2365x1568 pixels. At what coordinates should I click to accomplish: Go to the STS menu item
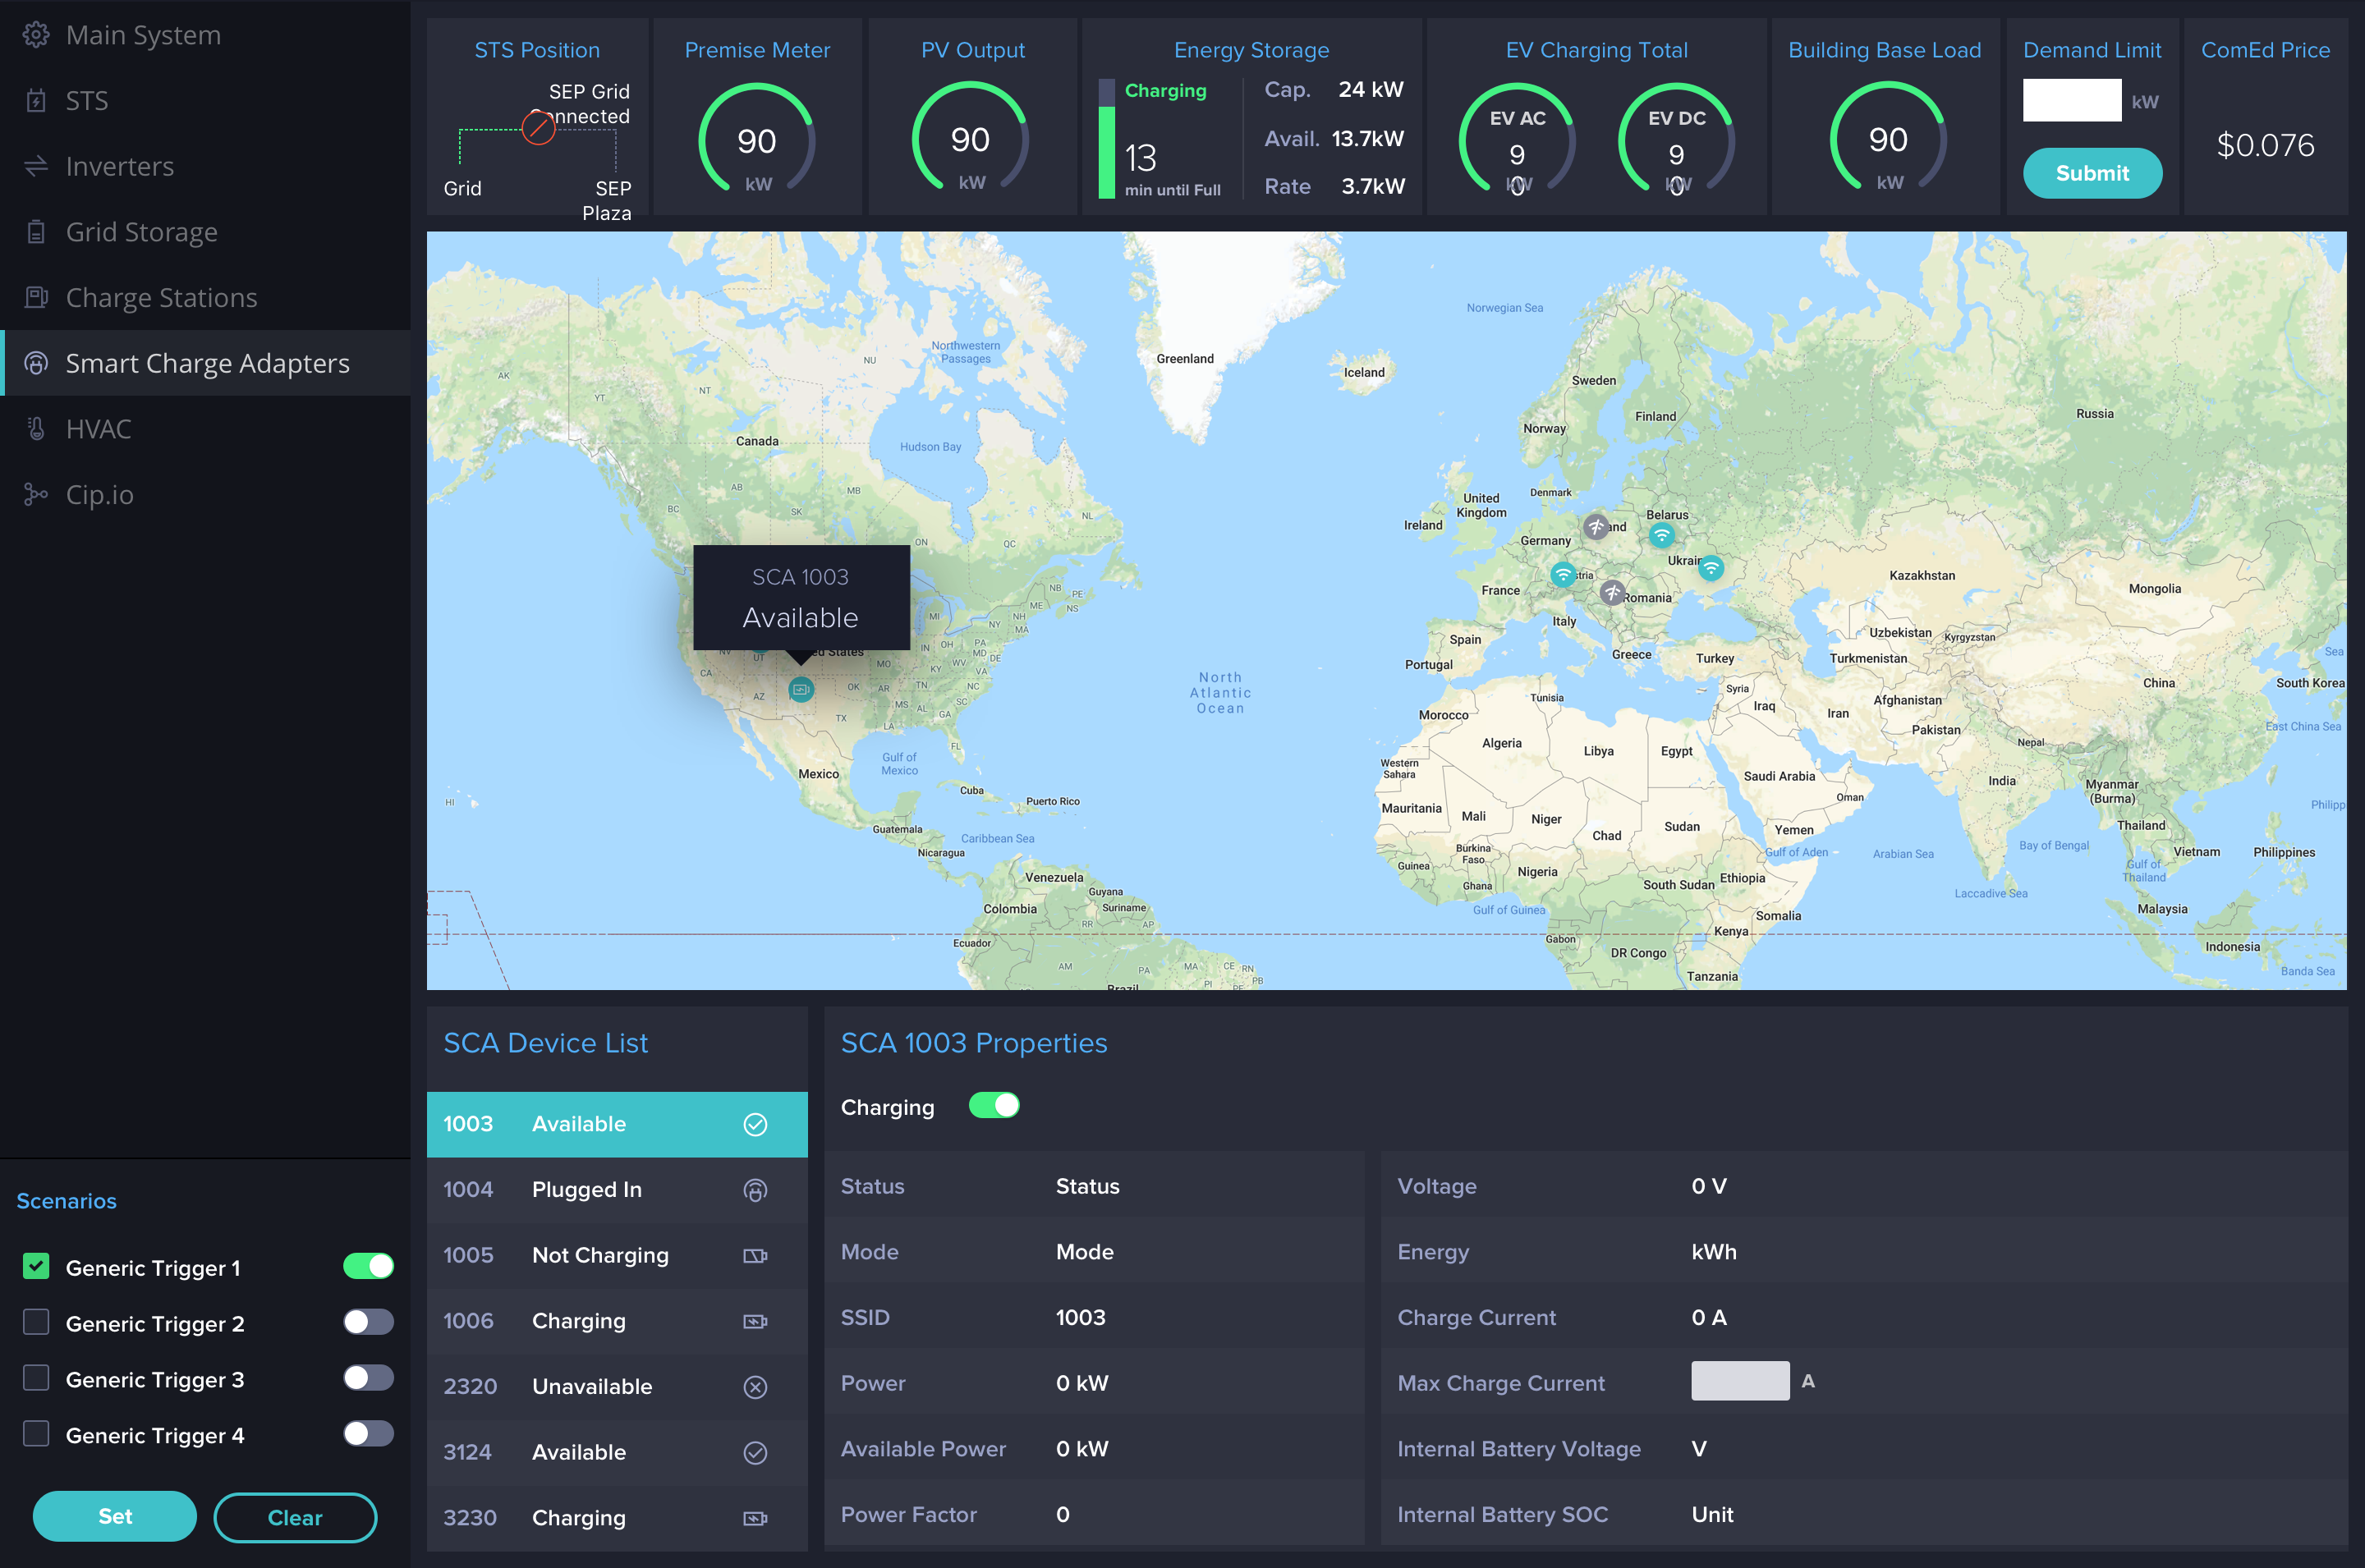(x=87, y=101)
